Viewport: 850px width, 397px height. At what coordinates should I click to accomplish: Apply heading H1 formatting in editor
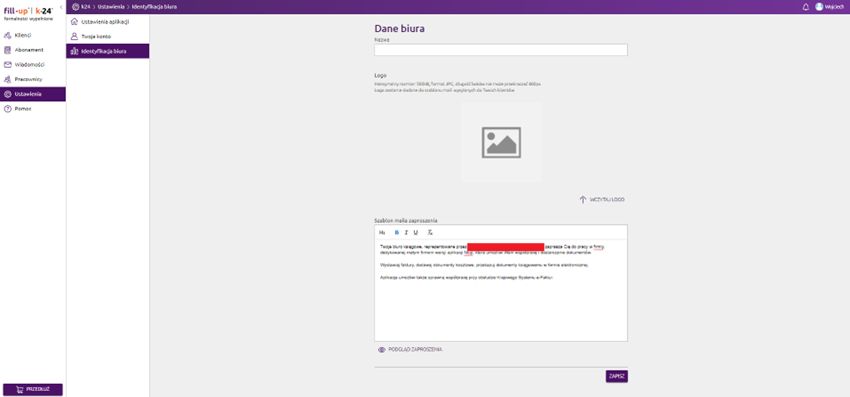pos(382,232)
